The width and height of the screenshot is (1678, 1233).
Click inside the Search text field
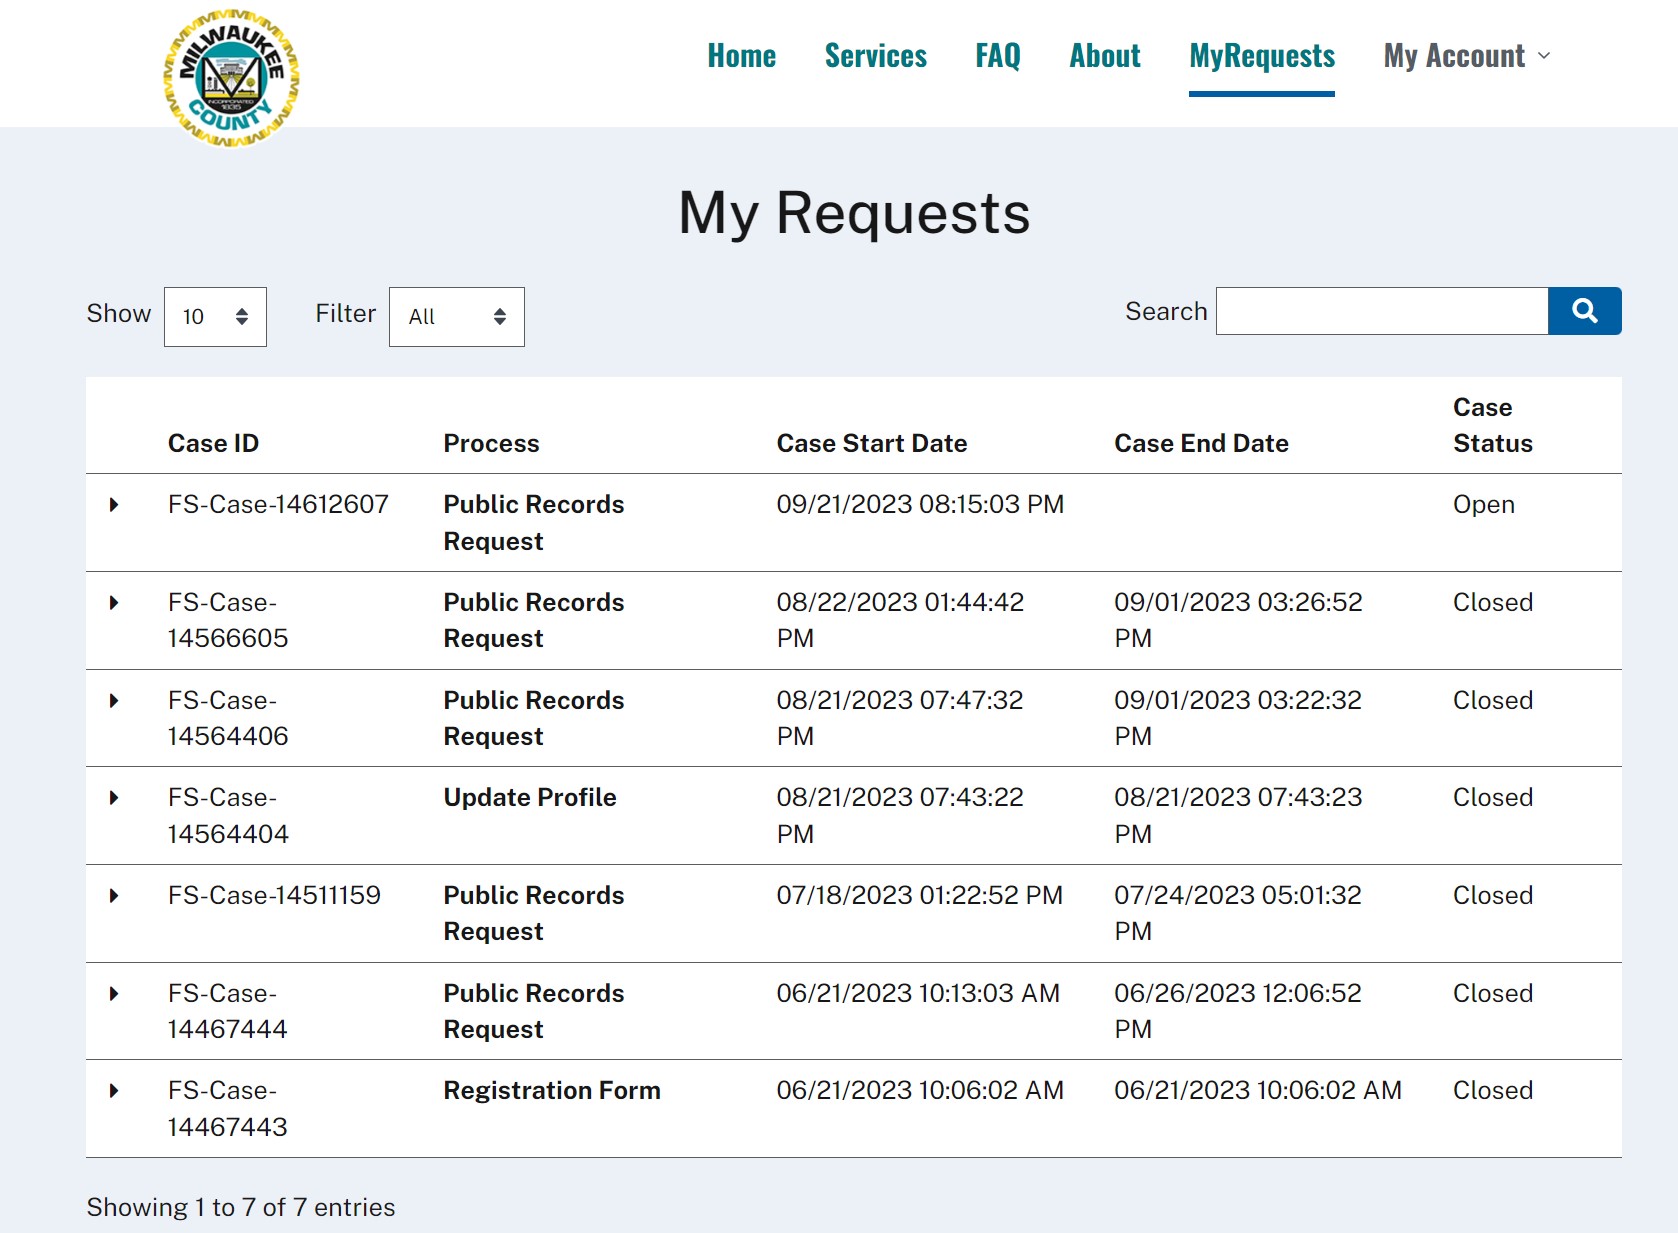tap(1382, 311)
